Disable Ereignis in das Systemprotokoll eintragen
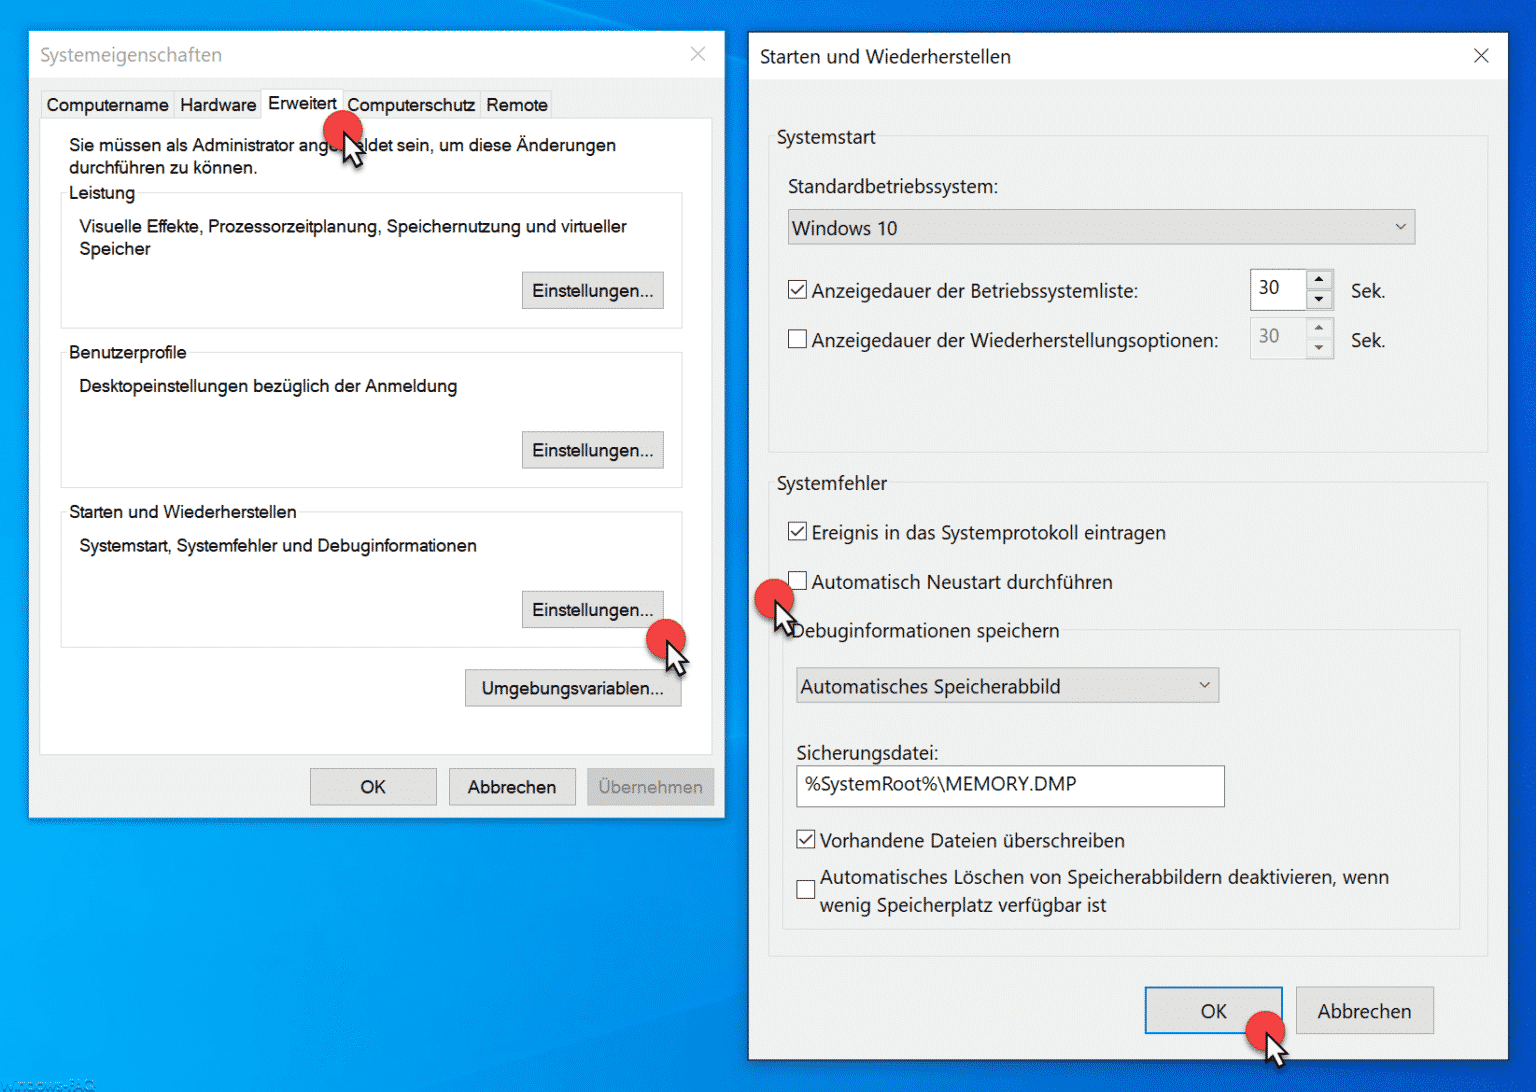 pos(797,531)
